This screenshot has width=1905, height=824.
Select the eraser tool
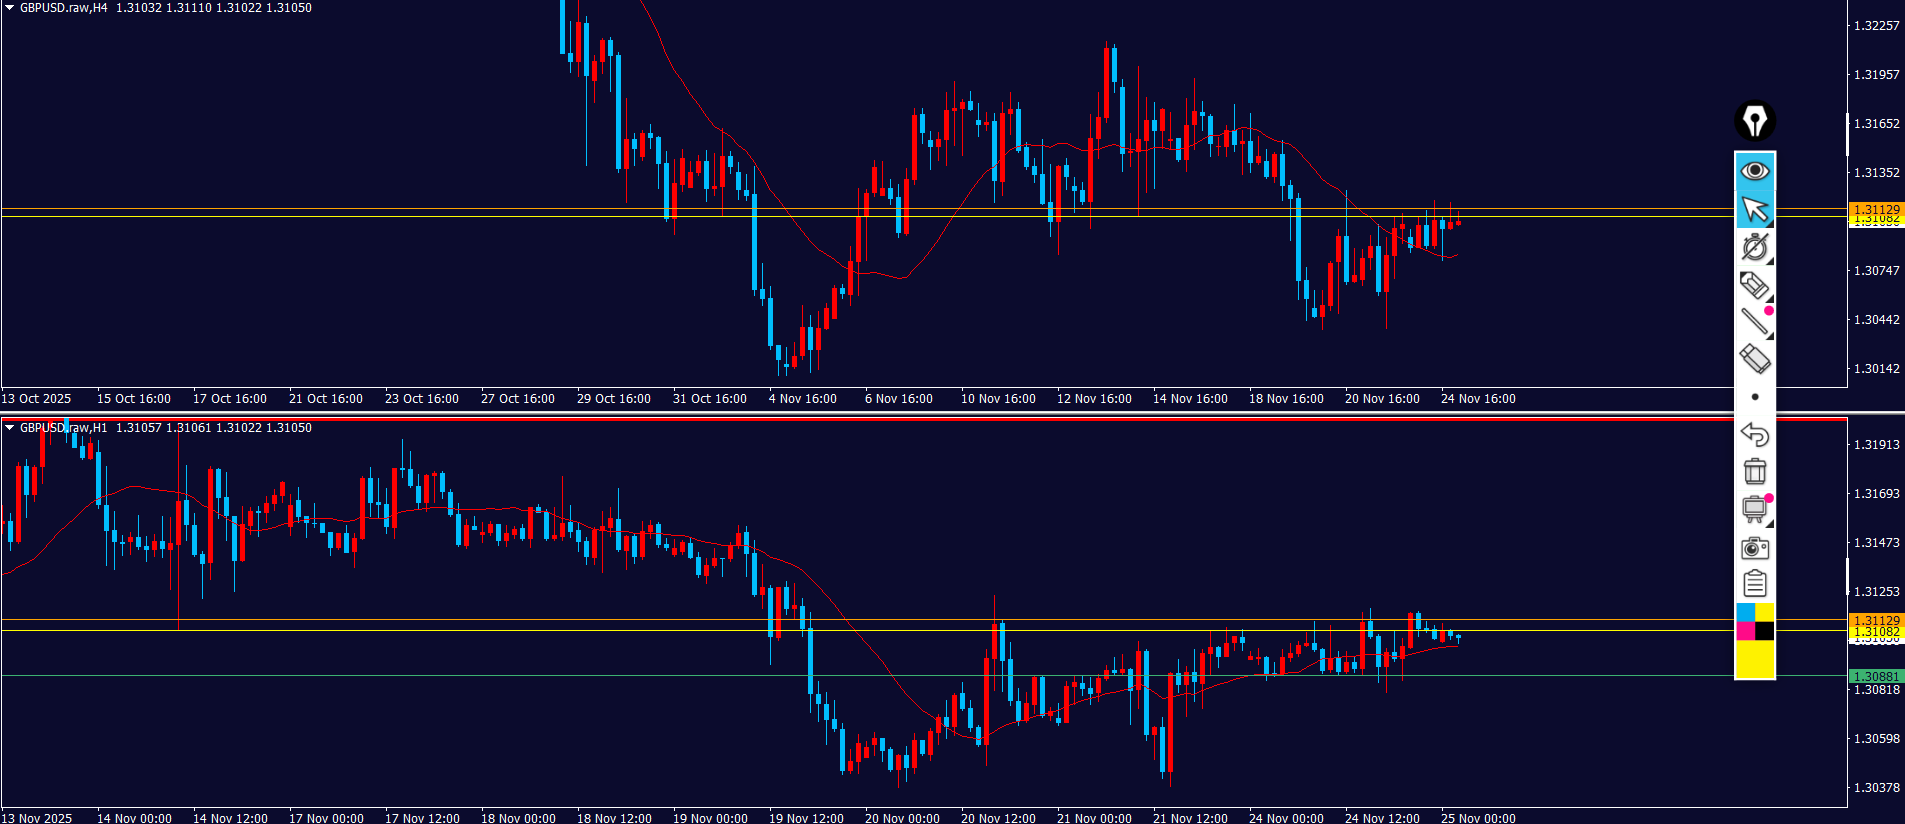click(1754, 359)
